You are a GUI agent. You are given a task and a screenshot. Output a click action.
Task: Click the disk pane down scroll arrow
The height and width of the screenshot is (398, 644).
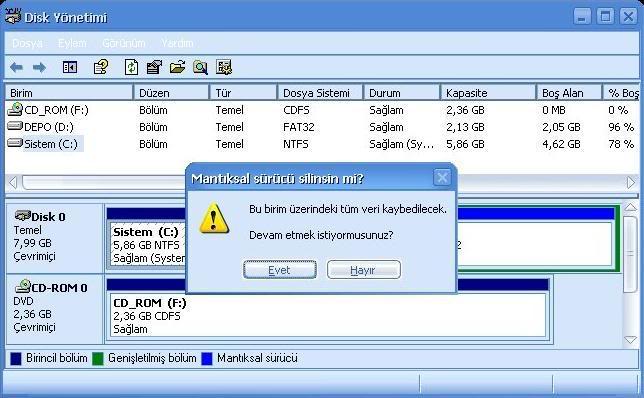click(x=631, y=339)
